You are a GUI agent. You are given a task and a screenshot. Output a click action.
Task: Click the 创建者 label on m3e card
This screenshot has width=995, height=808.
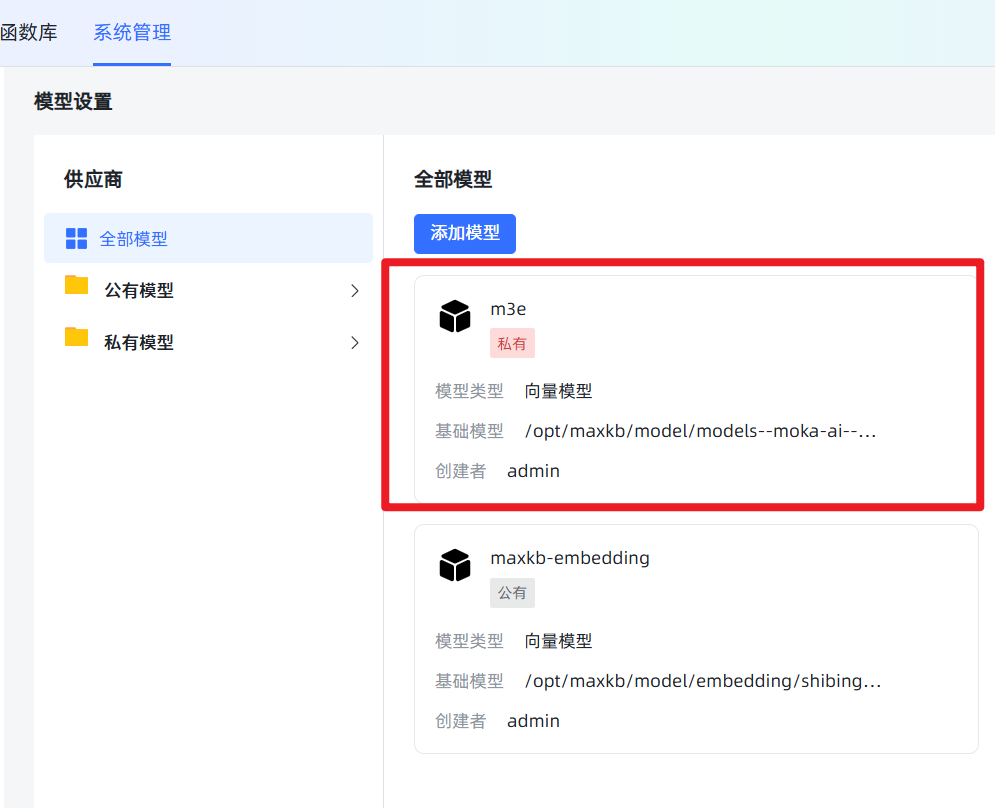pos(461,471)
